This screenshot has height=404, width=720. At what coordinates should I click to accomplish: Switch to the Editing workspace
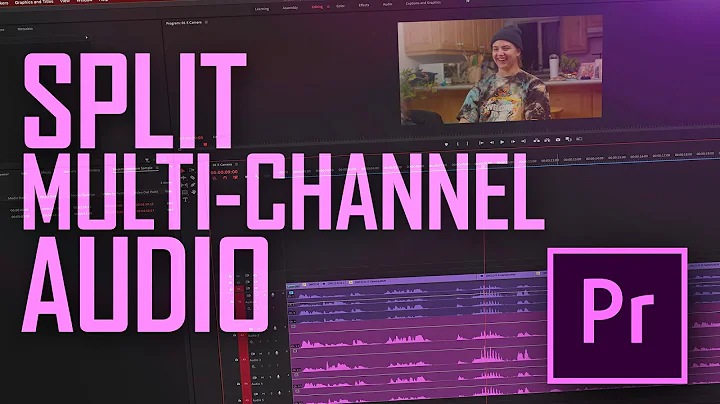point(317,7)
